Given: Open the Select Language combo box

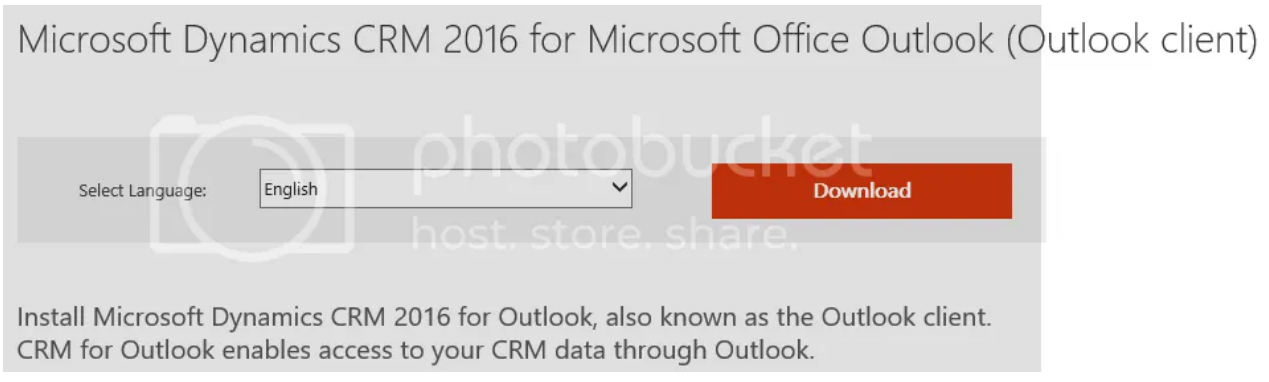Looking at the screenshot, I should pyautogui.click(x=446, y=189).
